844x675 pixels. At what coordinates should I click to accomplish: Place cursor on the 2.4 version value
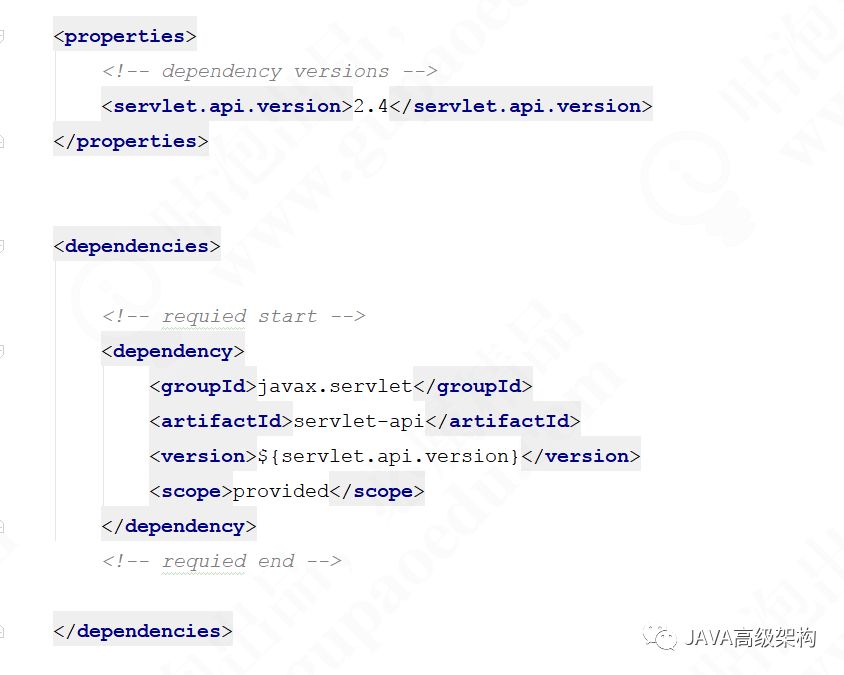tap(371, 106)
